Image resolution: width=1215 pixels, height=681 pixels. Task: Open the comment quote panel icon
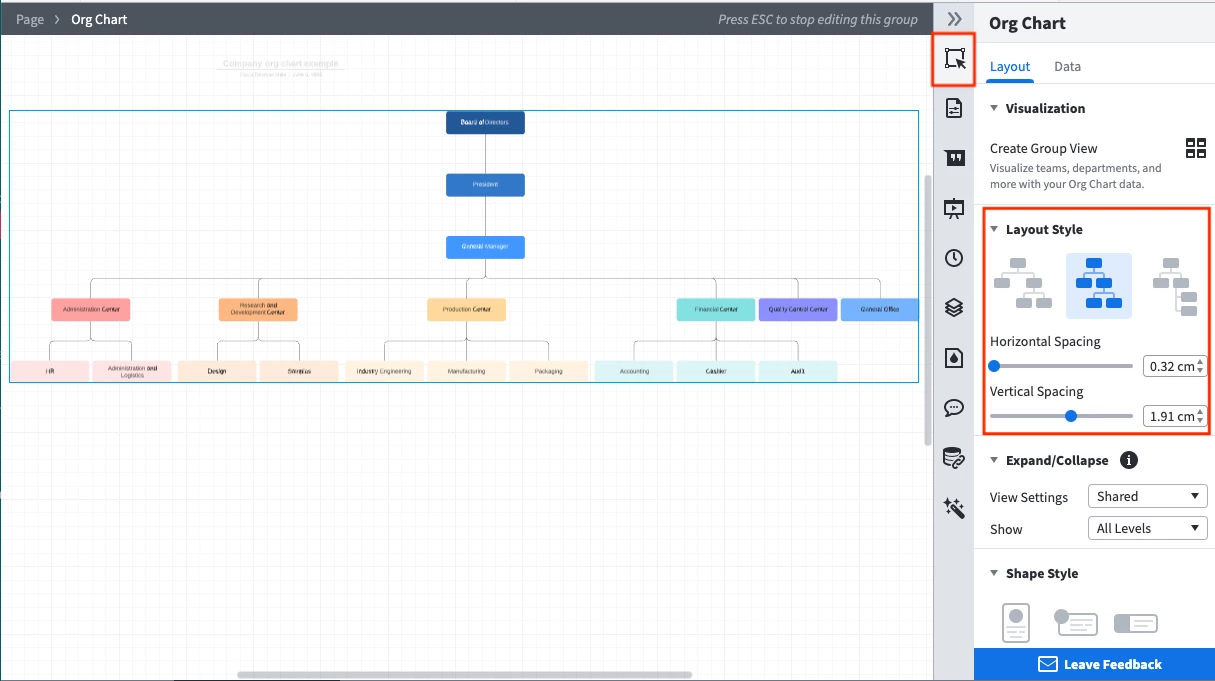tap(954, 157)
